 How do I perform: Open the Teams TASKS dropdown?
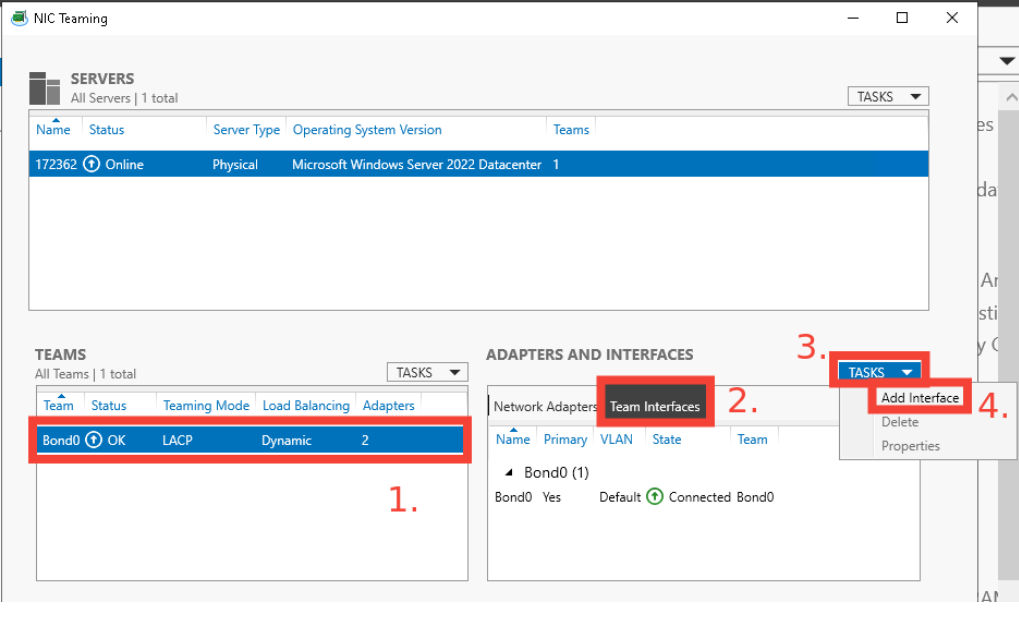coord(426,372)
